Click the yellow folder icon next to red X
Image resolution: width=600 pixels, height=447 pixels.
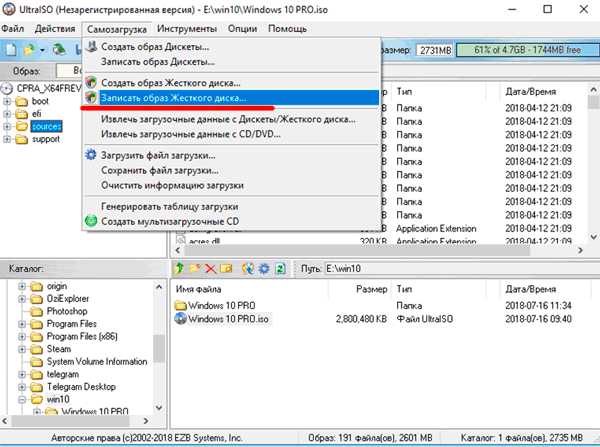tap(226, 268)
